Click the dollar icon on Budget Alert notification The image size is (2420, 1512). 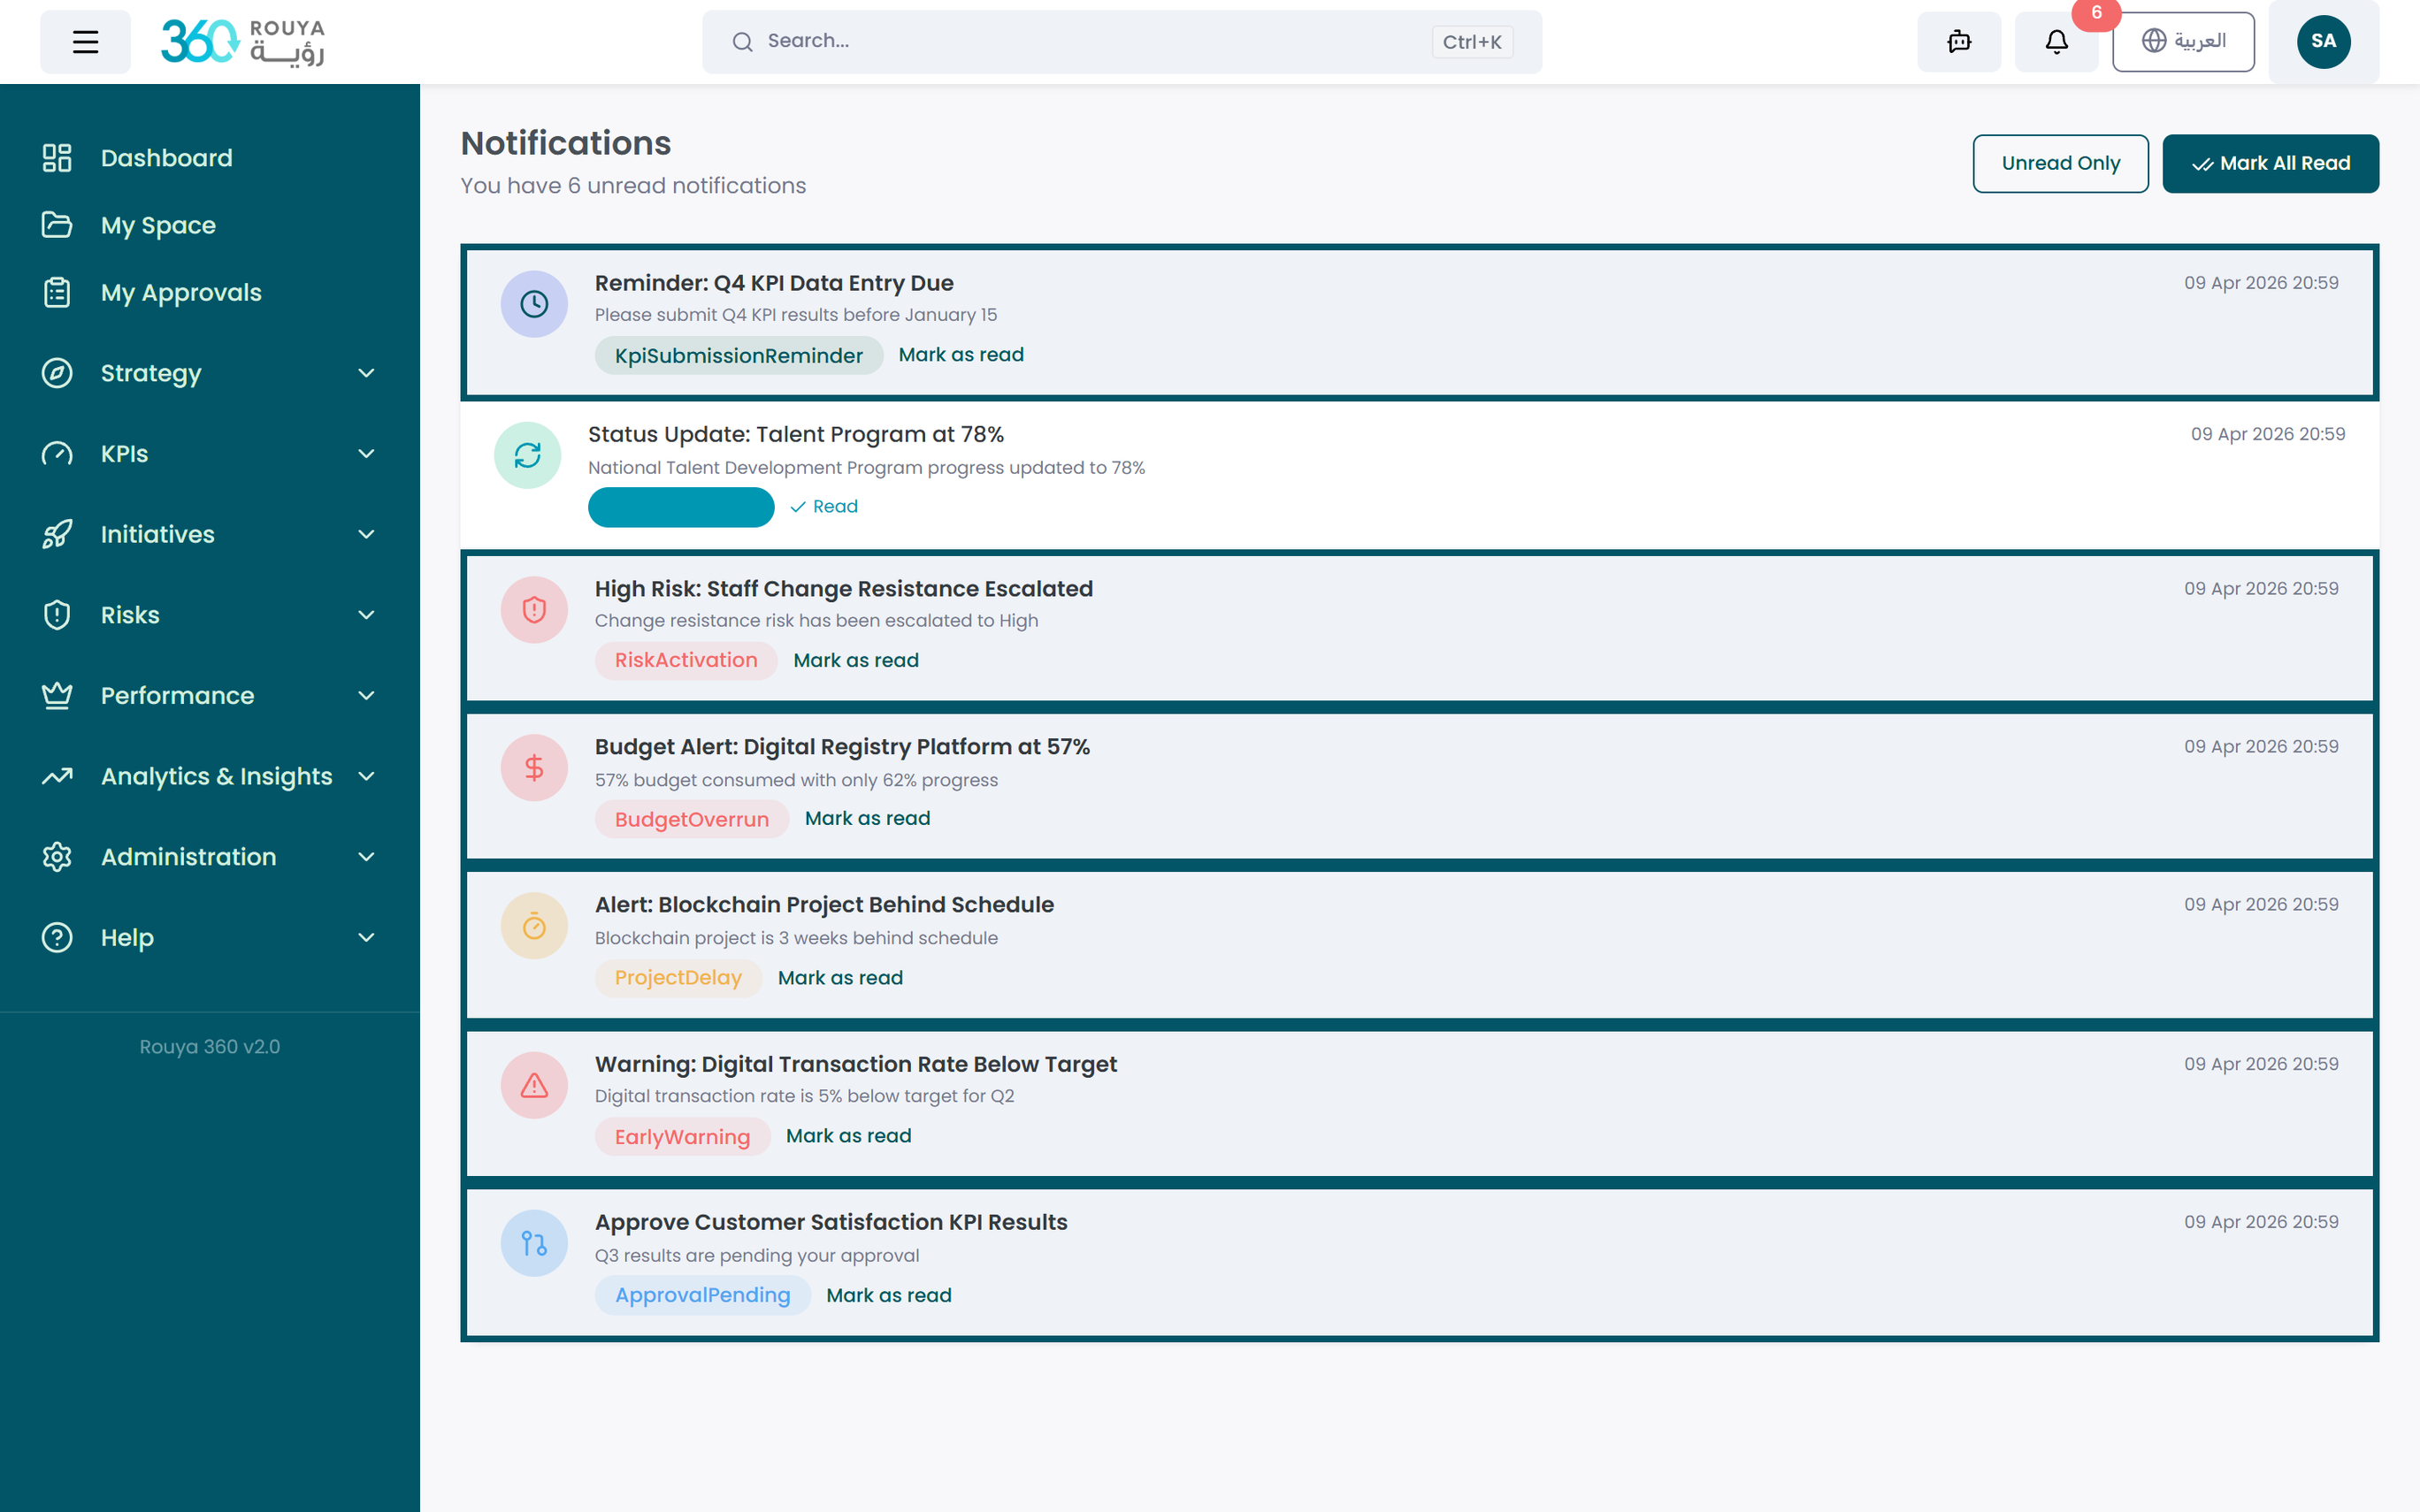(533, 767)
